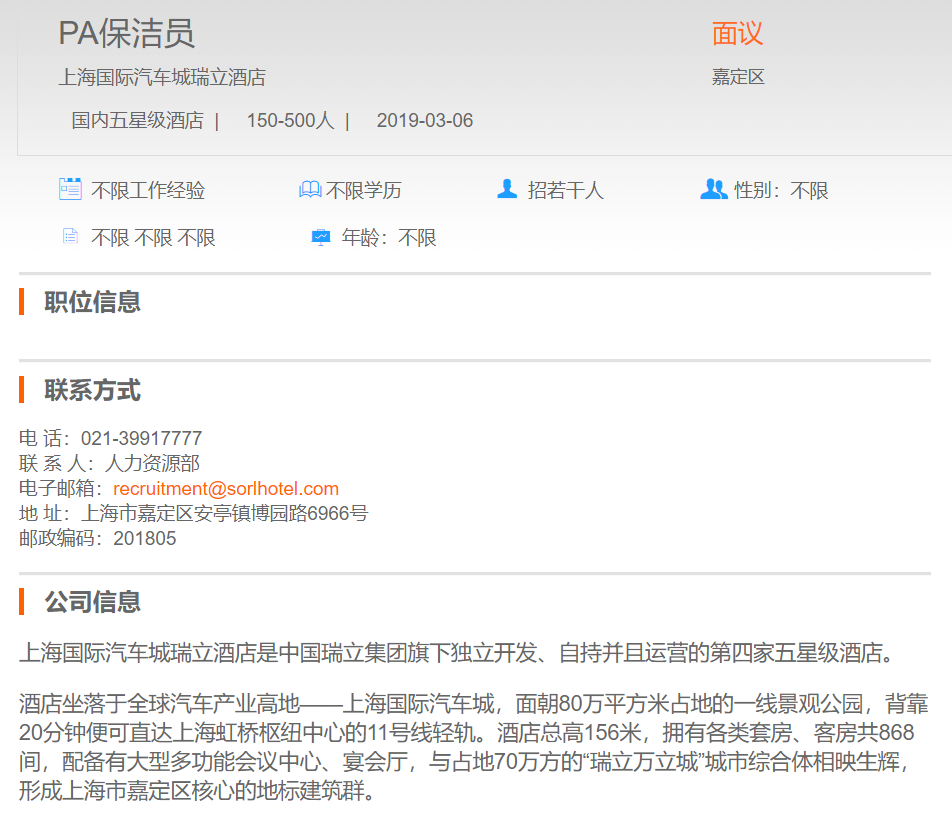Click the 面议 salary text
The width and height of the screenshot is (952, 820).
coord(737,33)
